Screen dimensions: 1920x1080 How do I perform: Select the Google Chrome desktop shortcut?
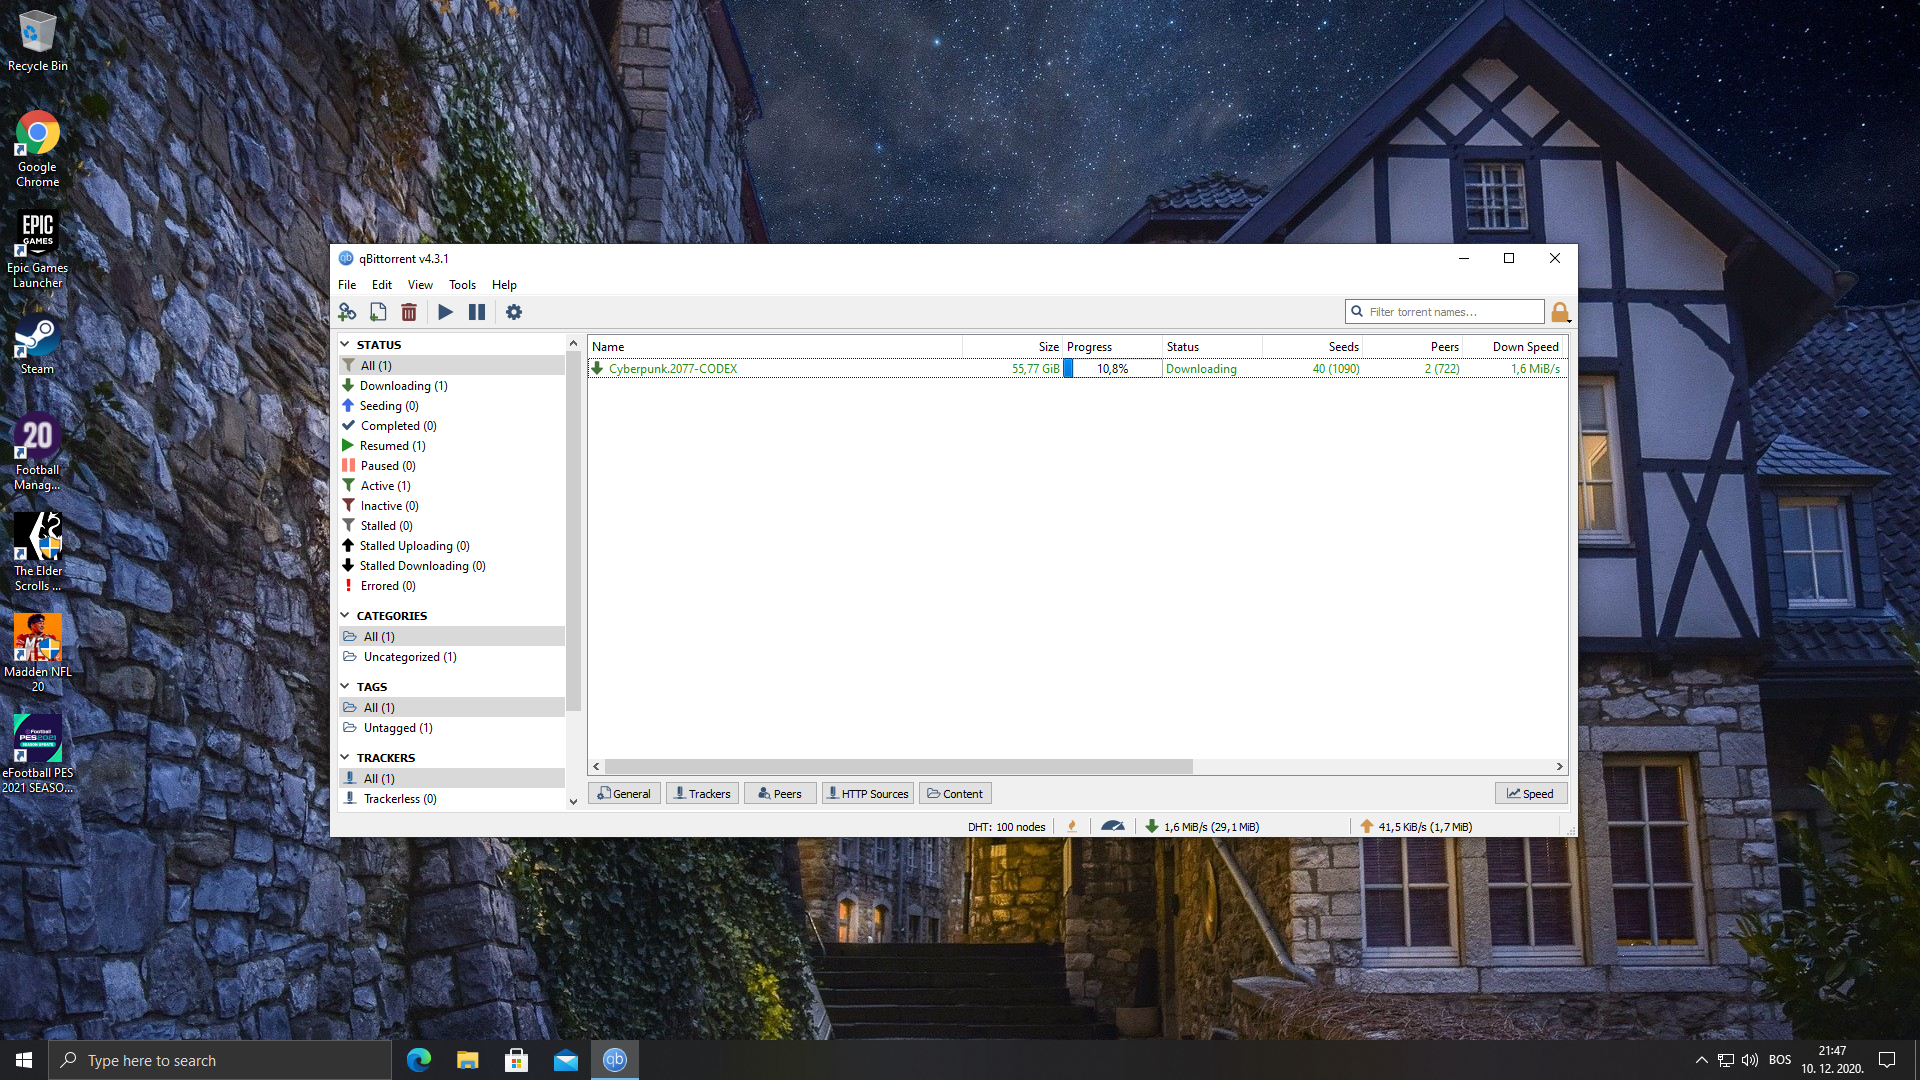(x=38, y=149)
